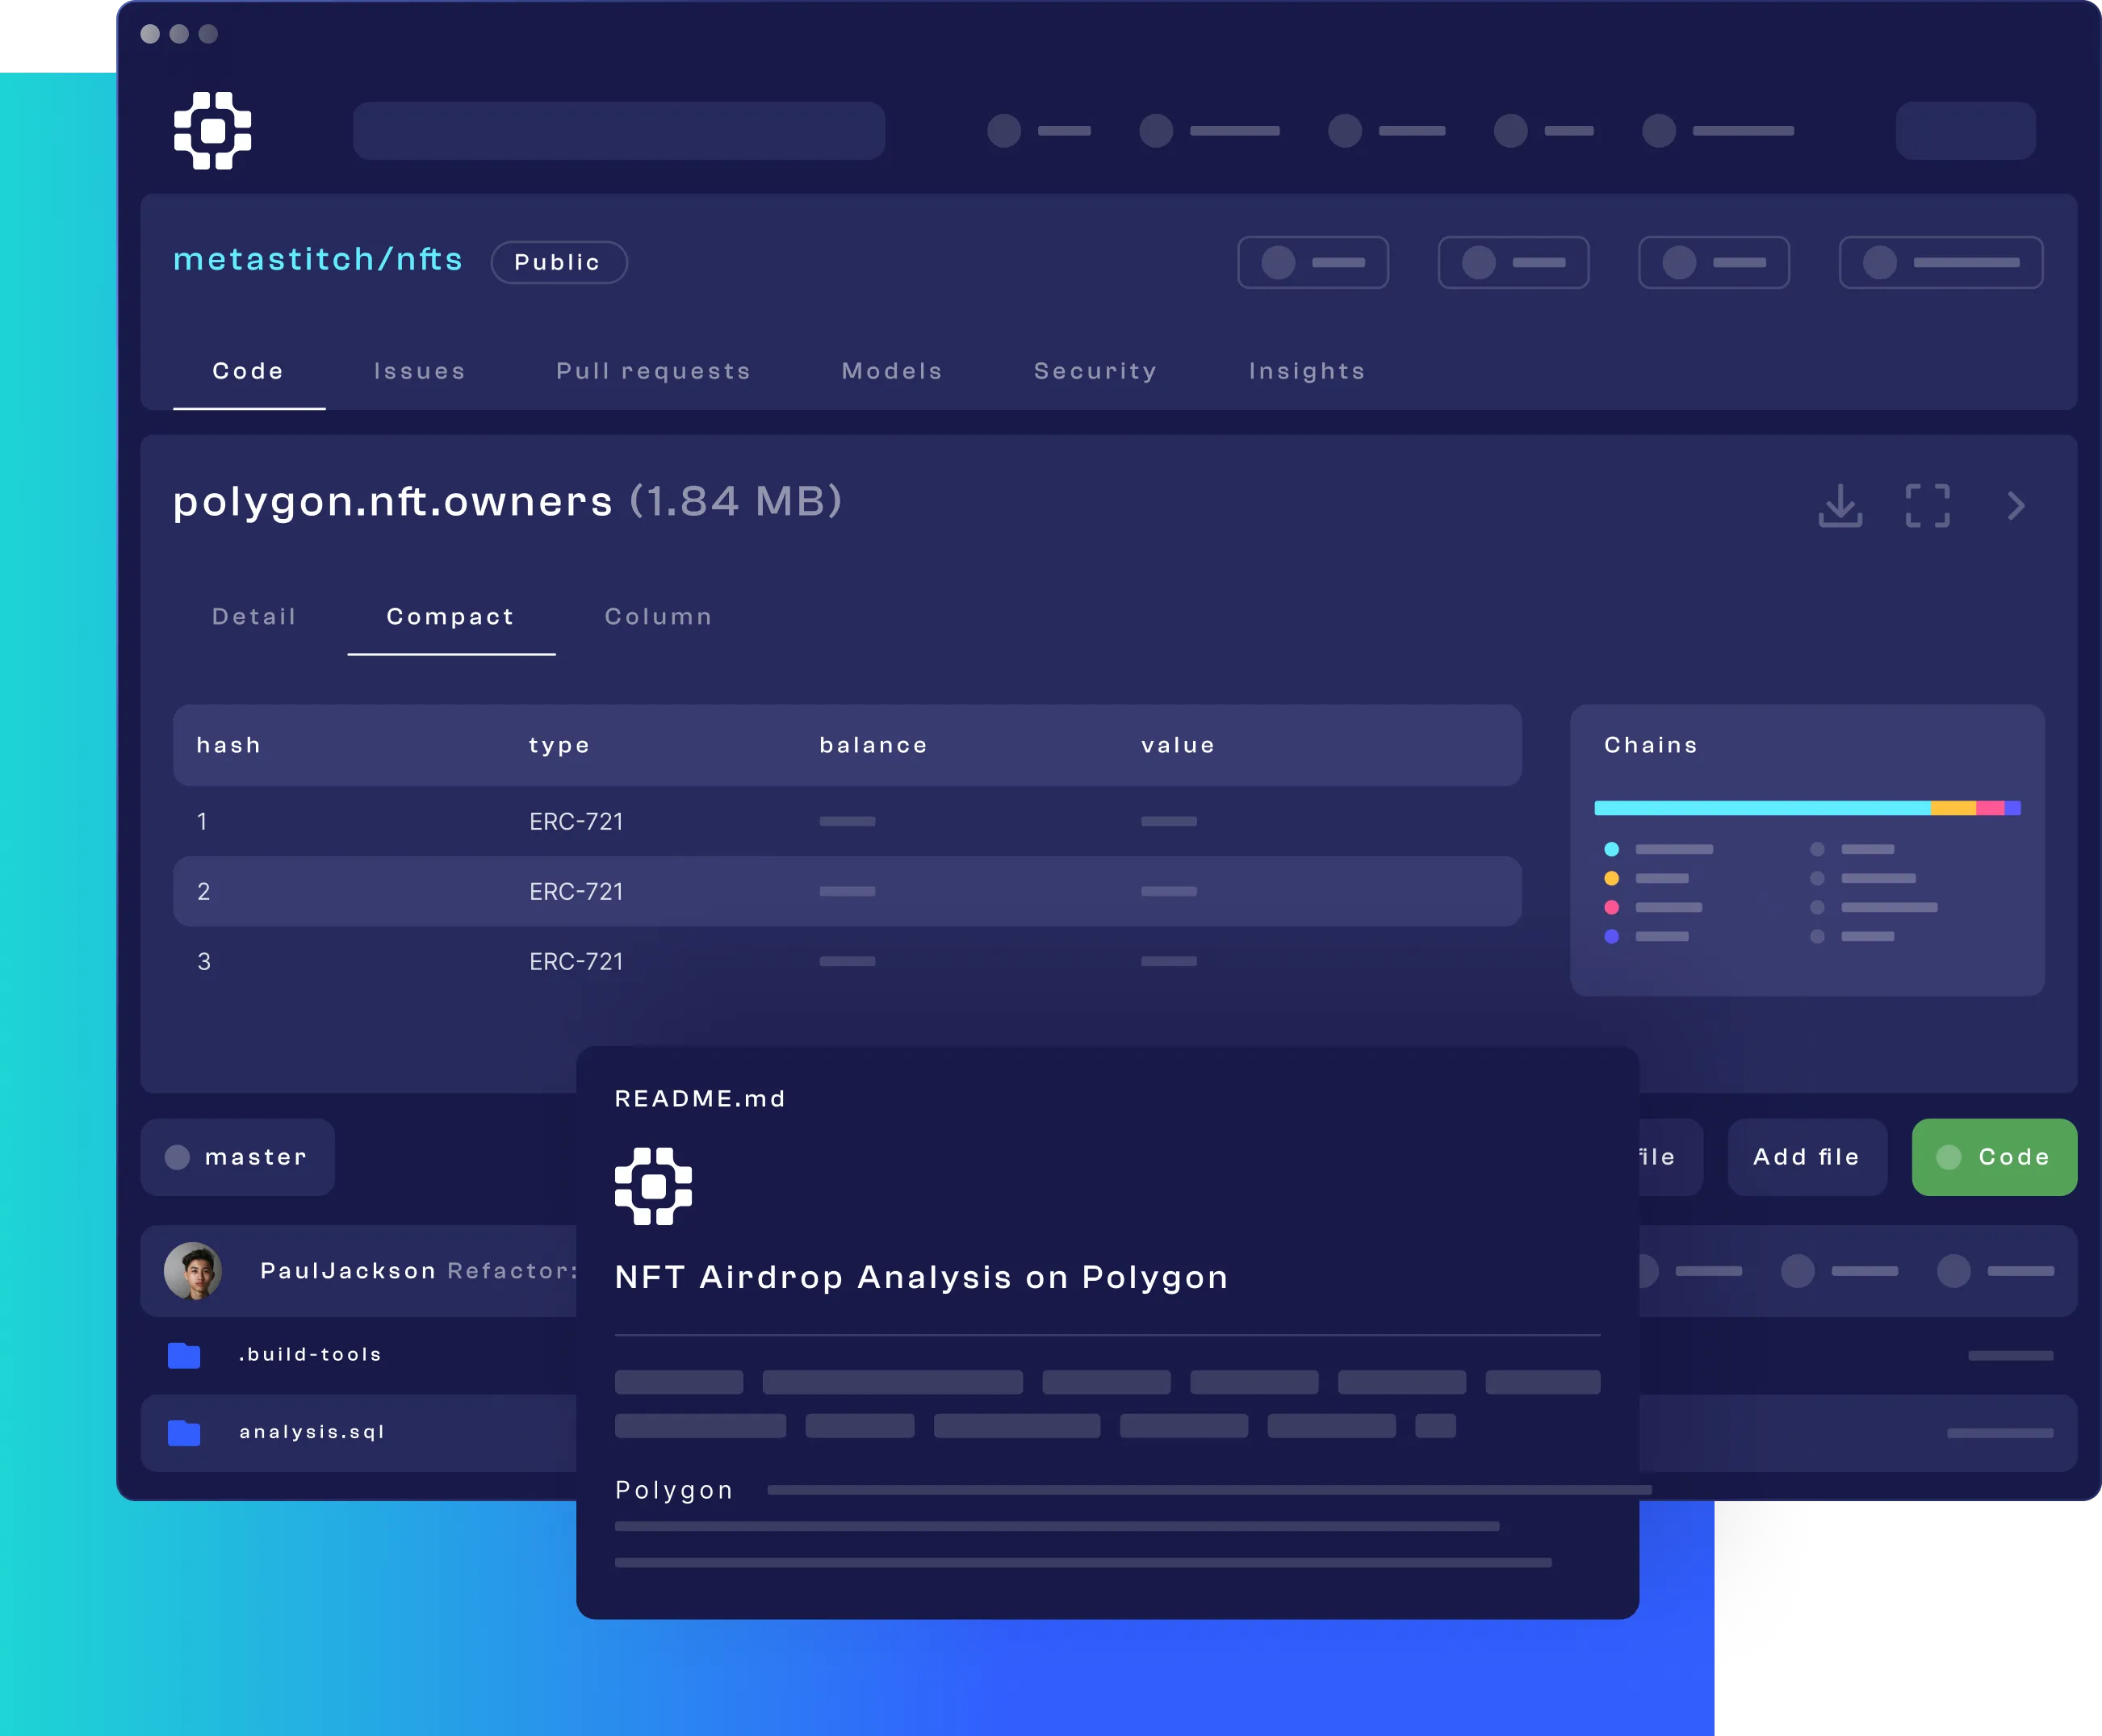Click the orange dot in Chains legend

point(1611,878)
